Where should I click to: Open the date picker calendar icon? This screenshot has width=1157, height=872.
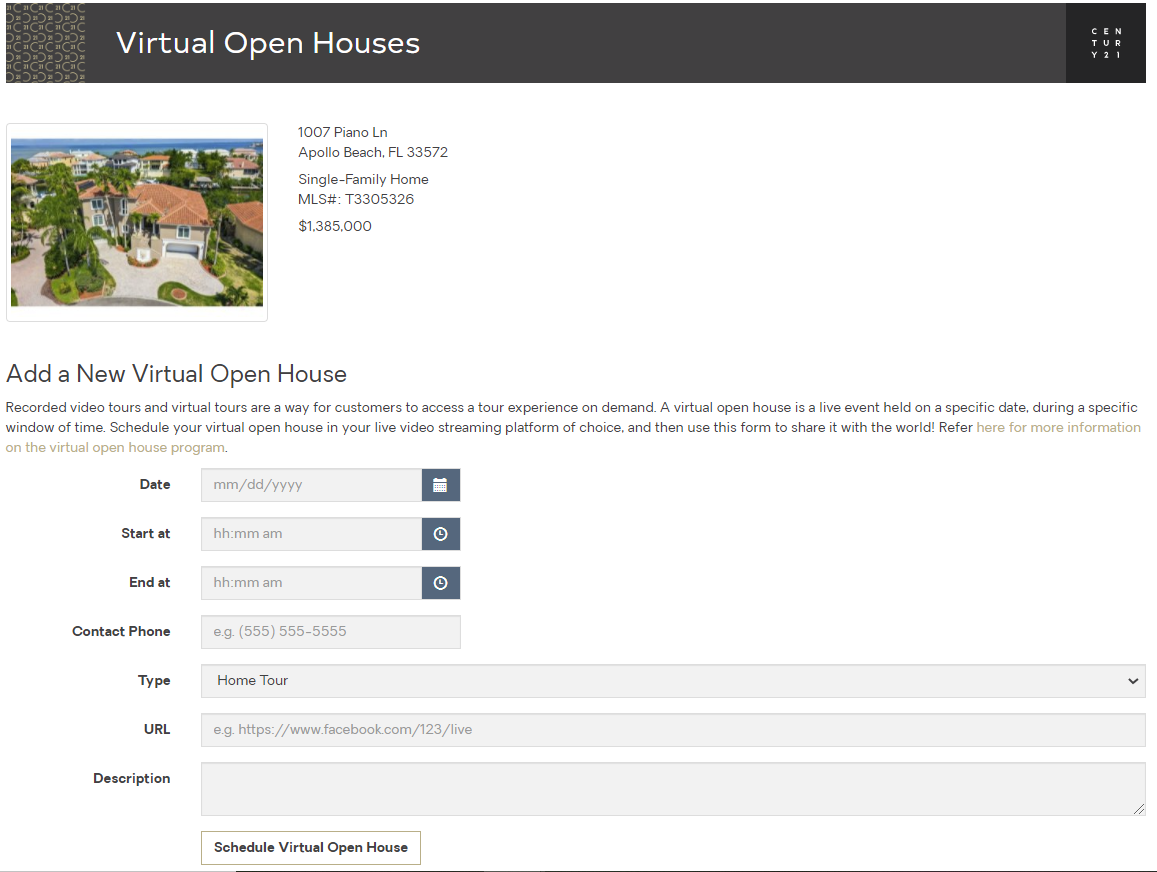tap(441, 485)
